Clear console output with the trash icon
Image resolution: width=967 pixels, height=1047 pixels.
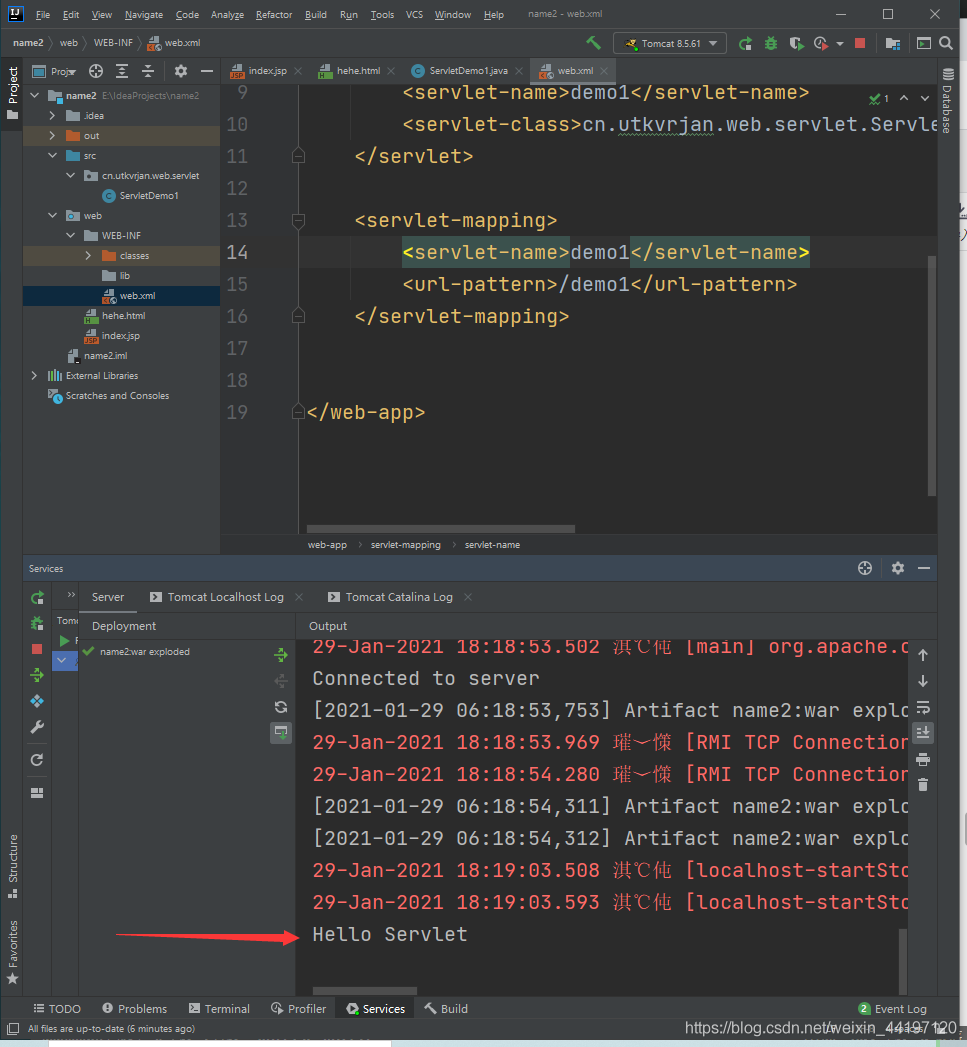tap(923, 785)
